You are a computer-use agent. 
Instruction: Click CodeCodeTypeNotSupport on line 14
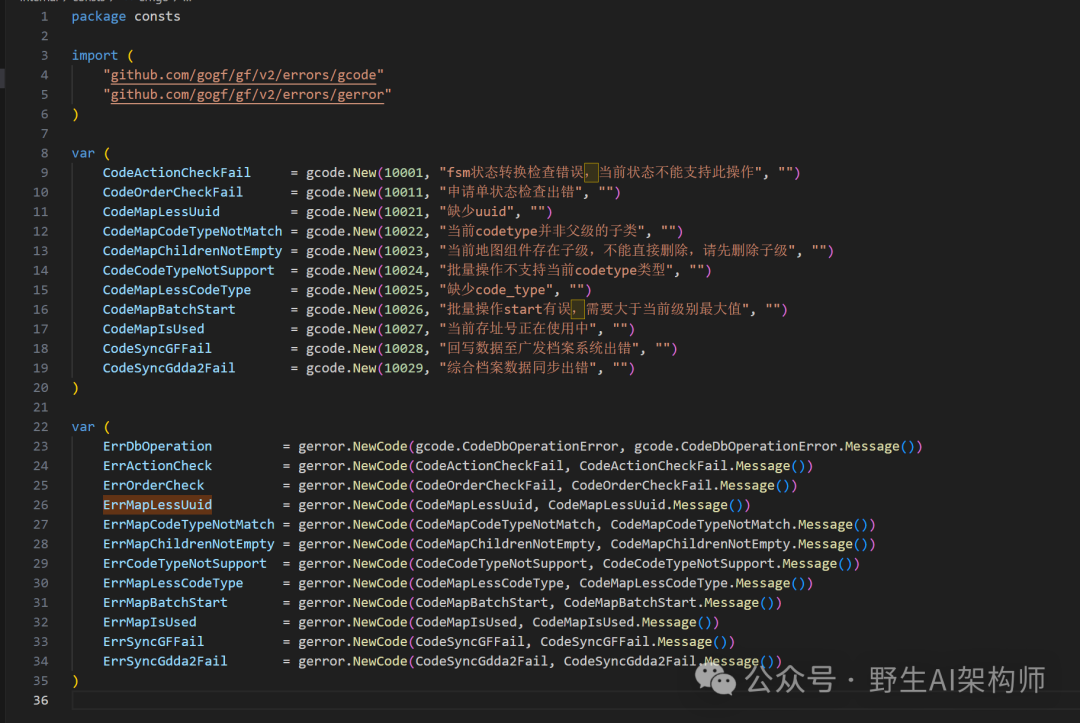click(188, 271)
